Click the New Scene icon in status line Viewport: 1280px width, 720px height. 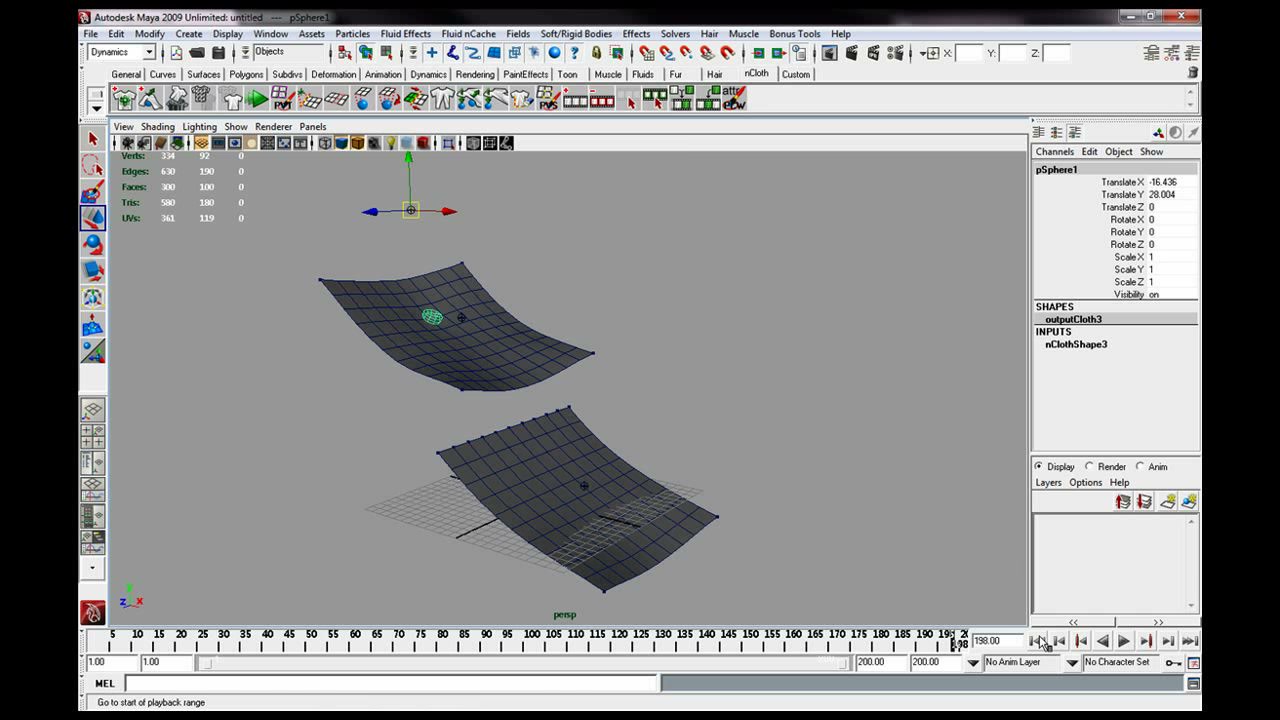click(x=177, y=53)
